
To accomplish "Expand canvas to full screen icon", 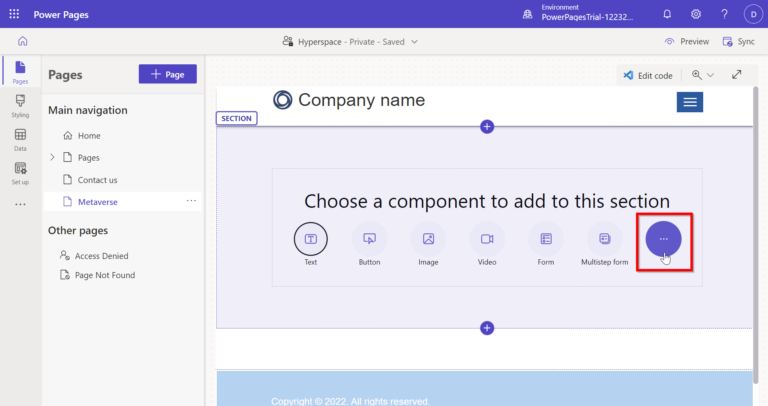I will (737, 74).
